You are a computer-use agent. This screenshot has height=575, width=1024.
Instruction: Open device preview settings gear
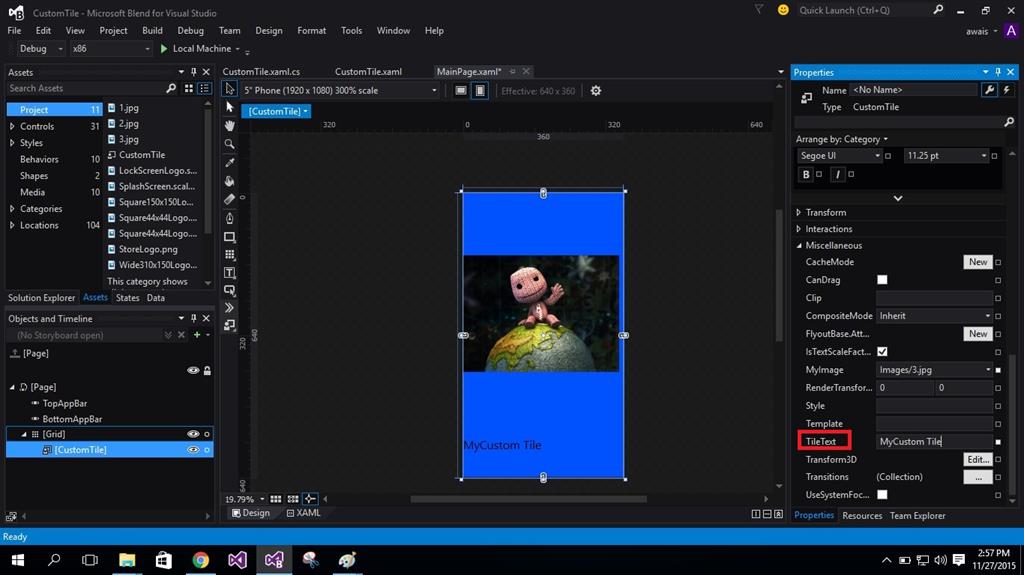point(596,91)
